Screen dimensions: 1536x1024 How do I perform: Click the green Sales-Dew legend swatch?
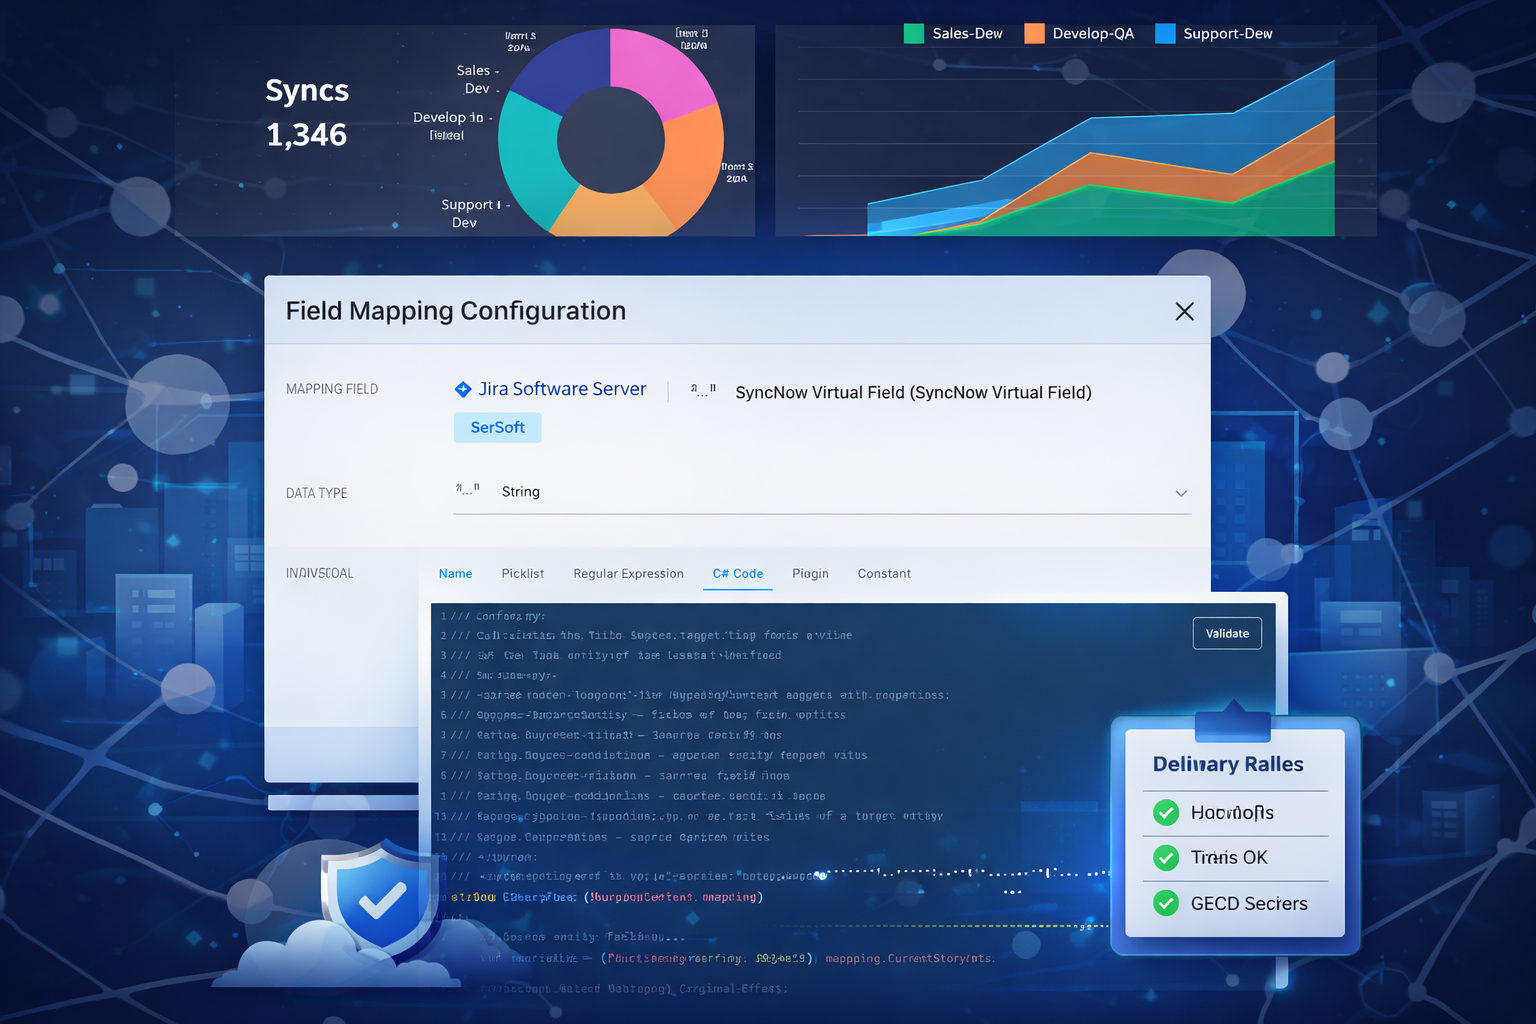(x=914, y=34)
